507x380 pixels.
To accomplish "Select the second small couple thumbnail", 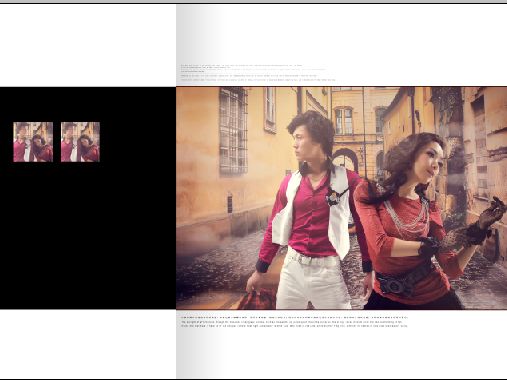I will (x=80, y=142).
